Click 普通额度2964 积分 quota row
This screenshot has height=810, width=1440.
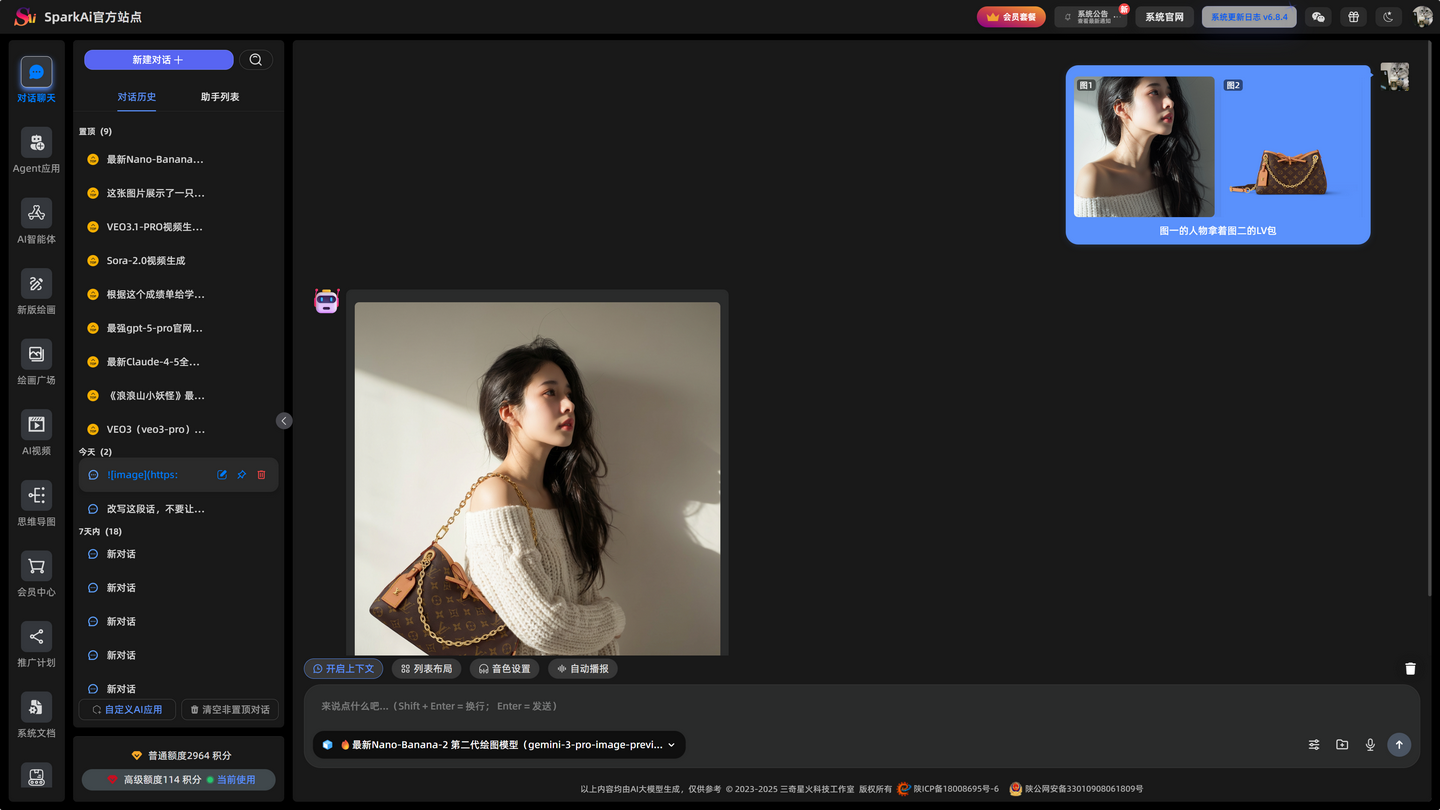point(181,756)
